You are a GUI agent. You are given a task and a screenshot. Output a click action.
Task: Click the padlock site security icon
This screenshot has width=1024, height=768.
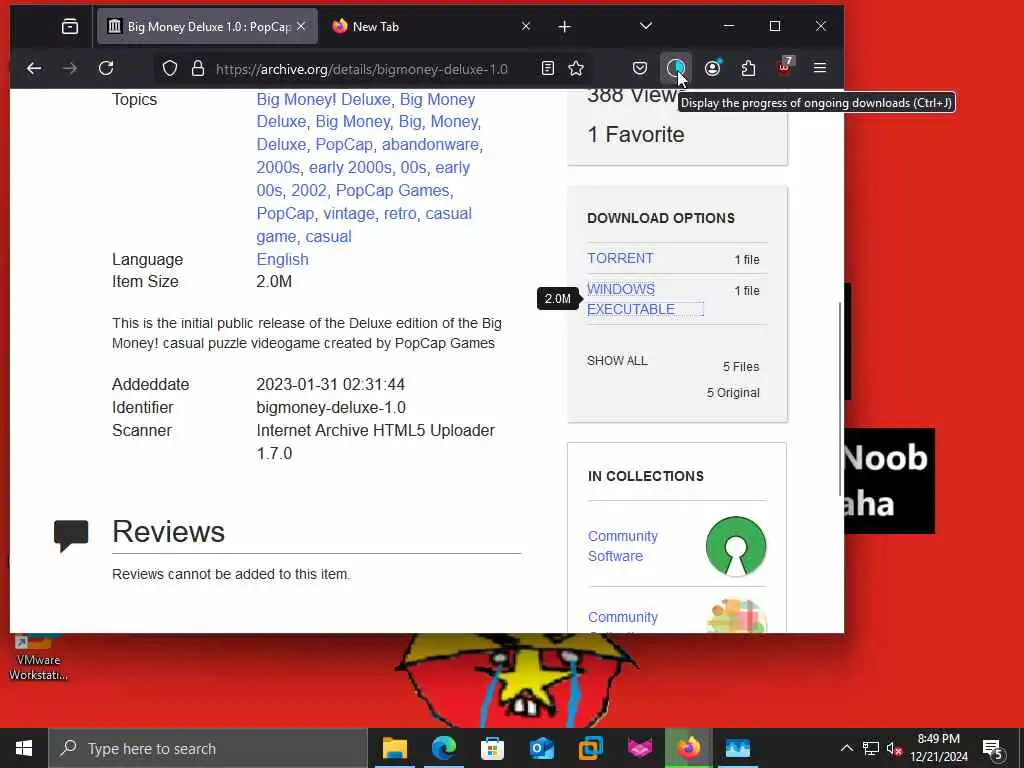pos(198,69)
